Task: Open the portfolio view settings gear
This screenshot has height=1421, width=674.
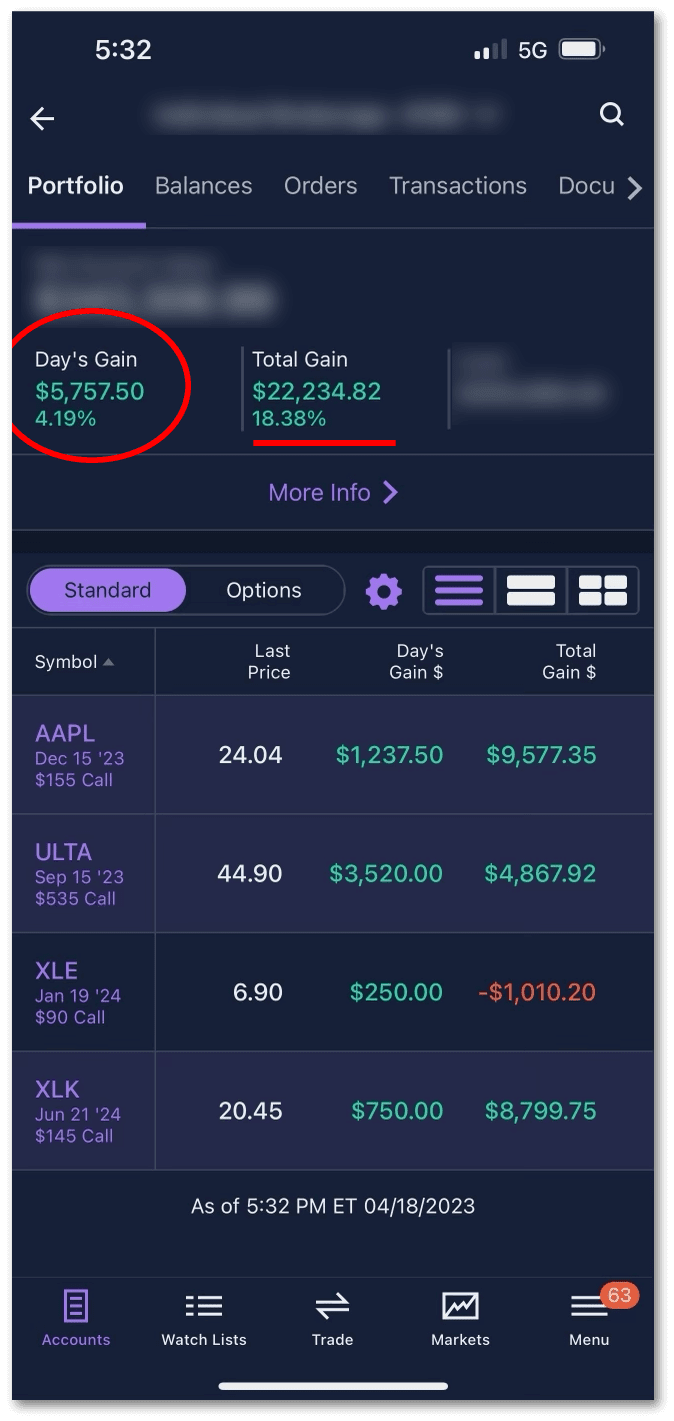Action: tap(383, 591)
